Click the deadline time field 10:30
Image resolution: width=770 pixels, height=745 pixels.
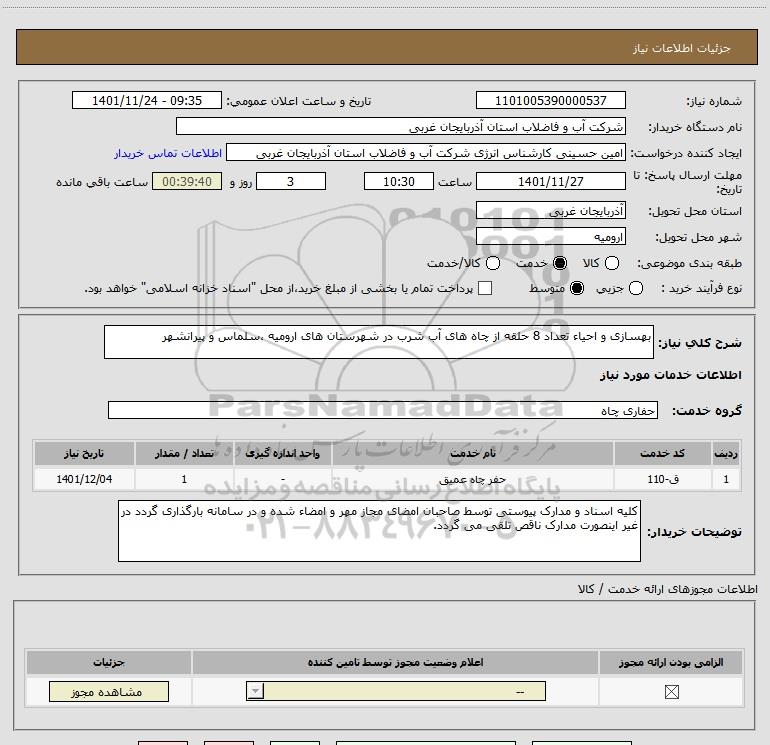coord(399,181)
